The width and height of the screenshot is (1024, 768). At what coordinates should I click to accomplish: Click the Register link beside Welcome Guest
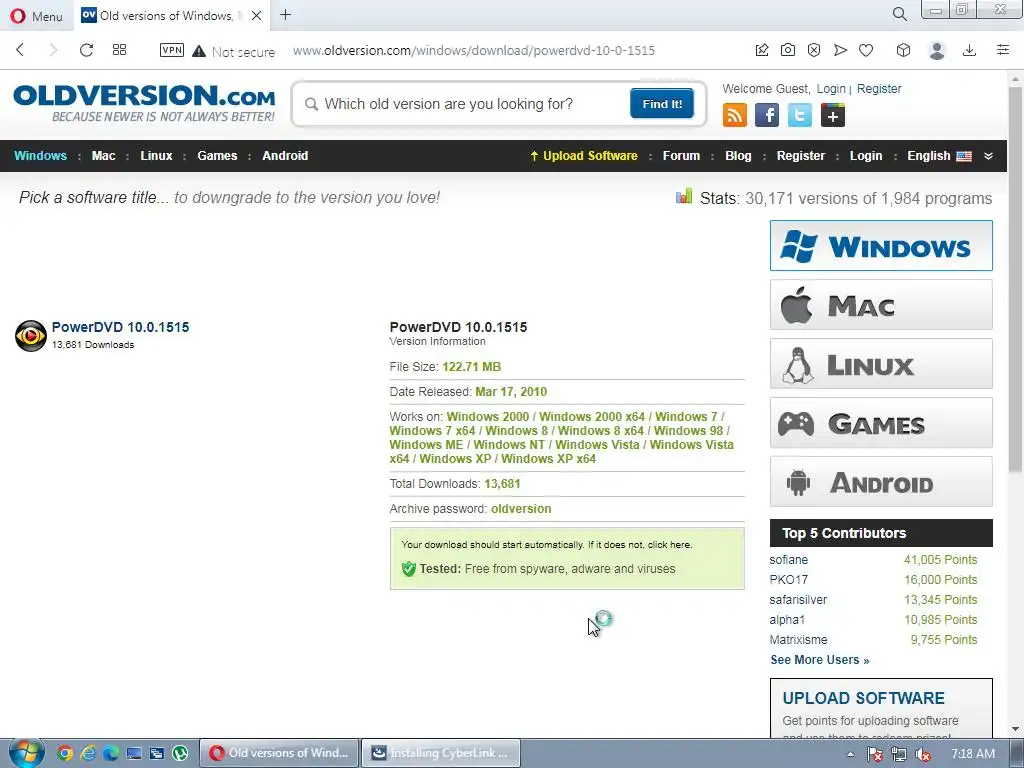[x=879, y=89]
